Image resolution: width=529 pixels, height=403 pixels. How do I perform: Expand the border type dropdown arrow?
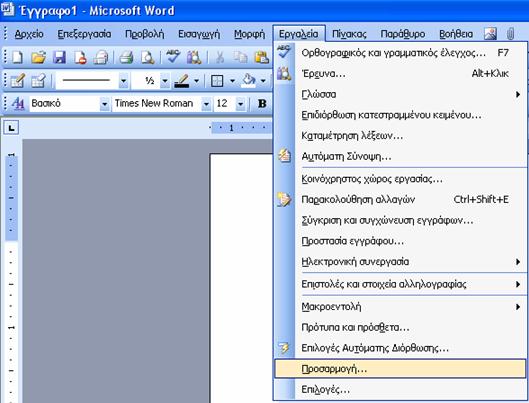point(232,81)
